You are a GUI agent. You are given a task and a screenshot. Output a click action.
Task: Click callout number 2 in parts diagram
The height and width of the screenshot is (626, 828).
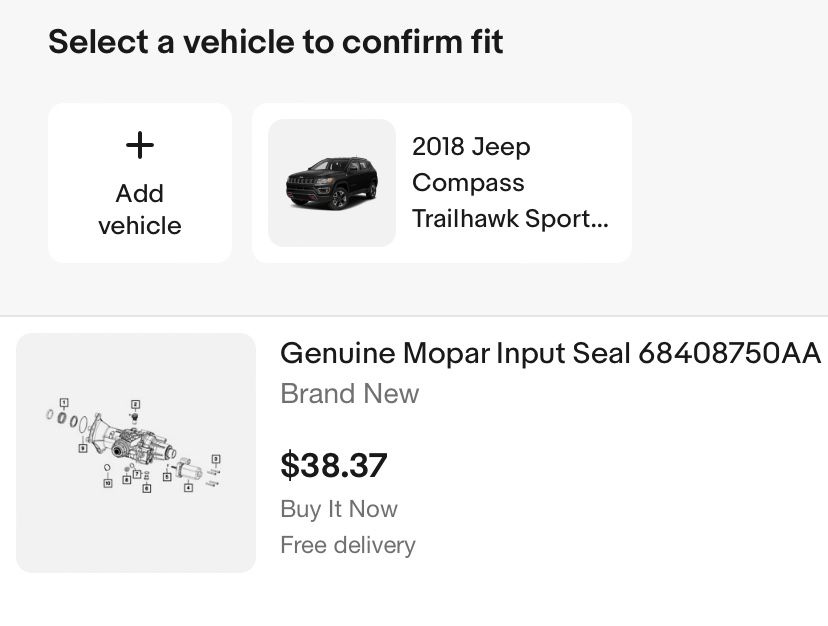tap(135, 405)
